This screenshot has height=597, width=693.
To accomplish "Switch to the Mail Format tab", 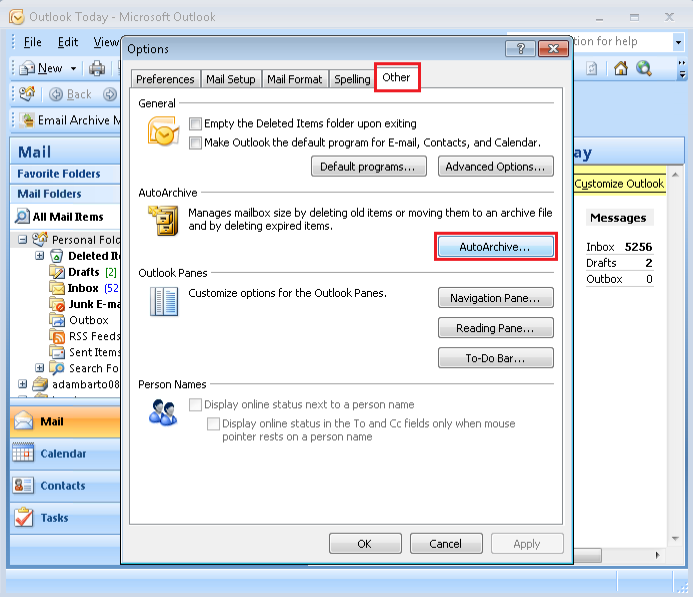I will (295, 79).
